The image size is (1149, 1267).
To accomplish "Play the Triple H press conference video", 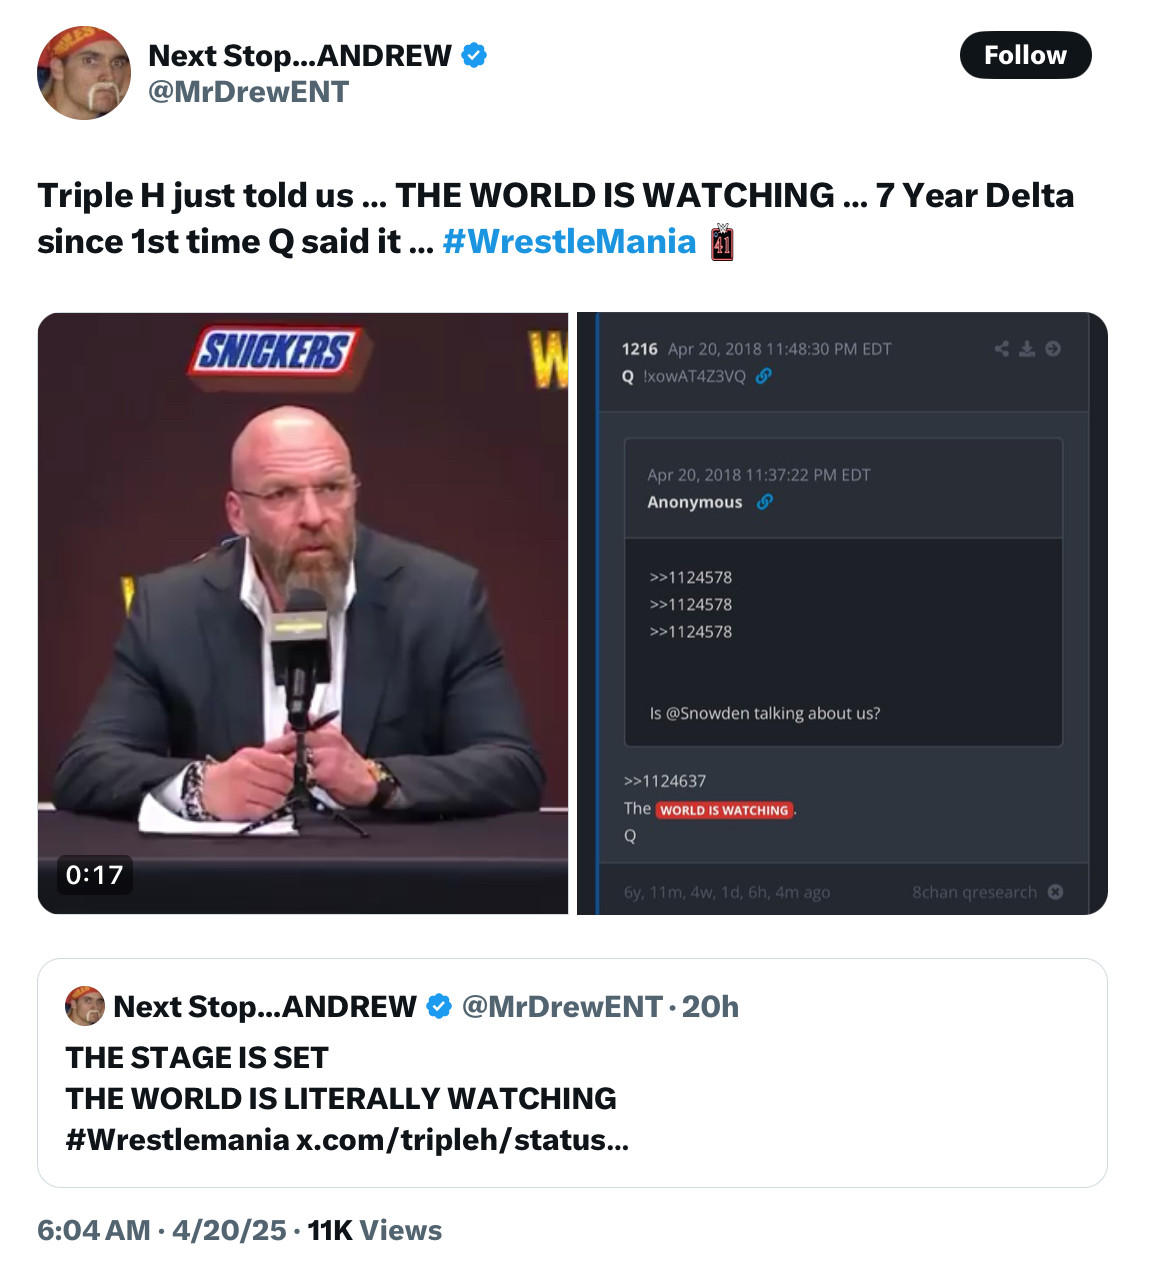I will [x=303, y=613].
